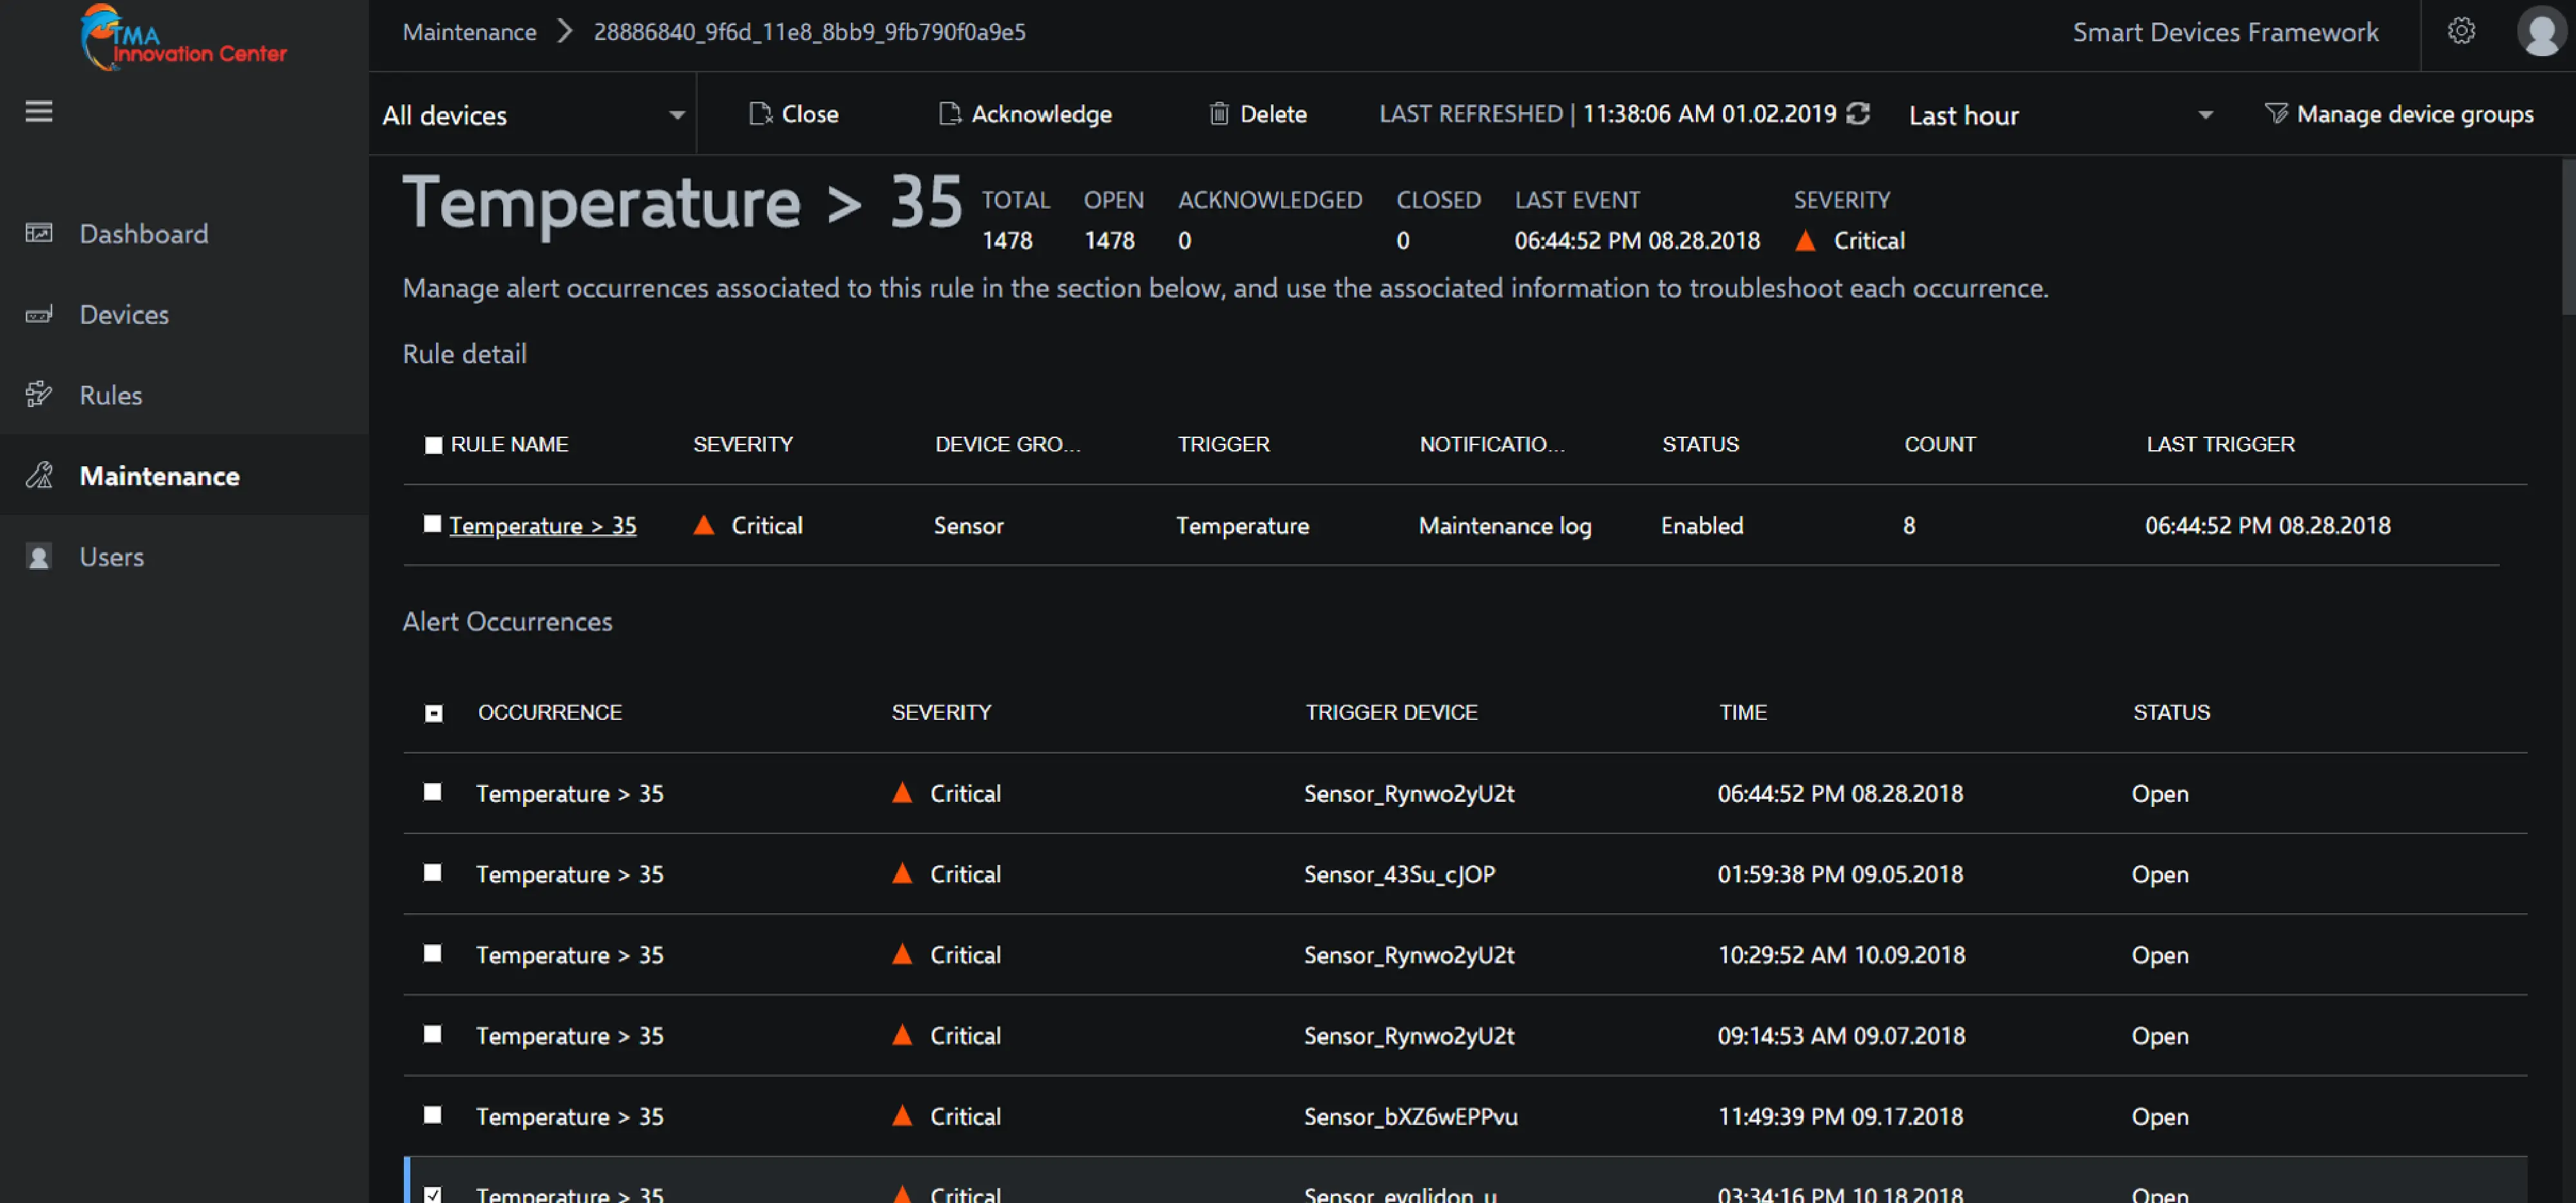
Task: Open the All devices dropdown
Action: click(x=534, y=115)
